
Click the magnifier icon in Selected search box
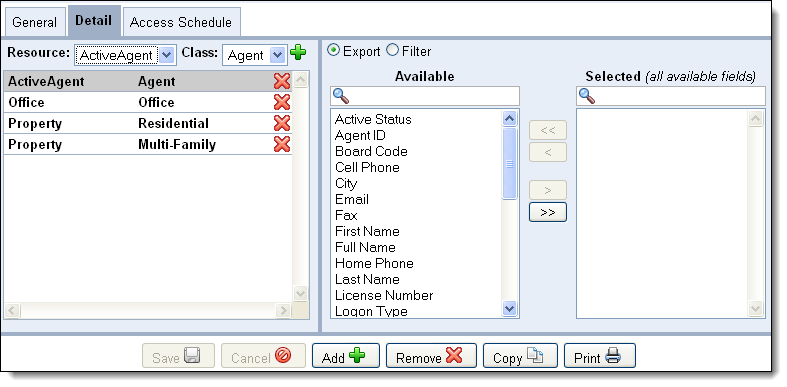[x=587, y=96]
